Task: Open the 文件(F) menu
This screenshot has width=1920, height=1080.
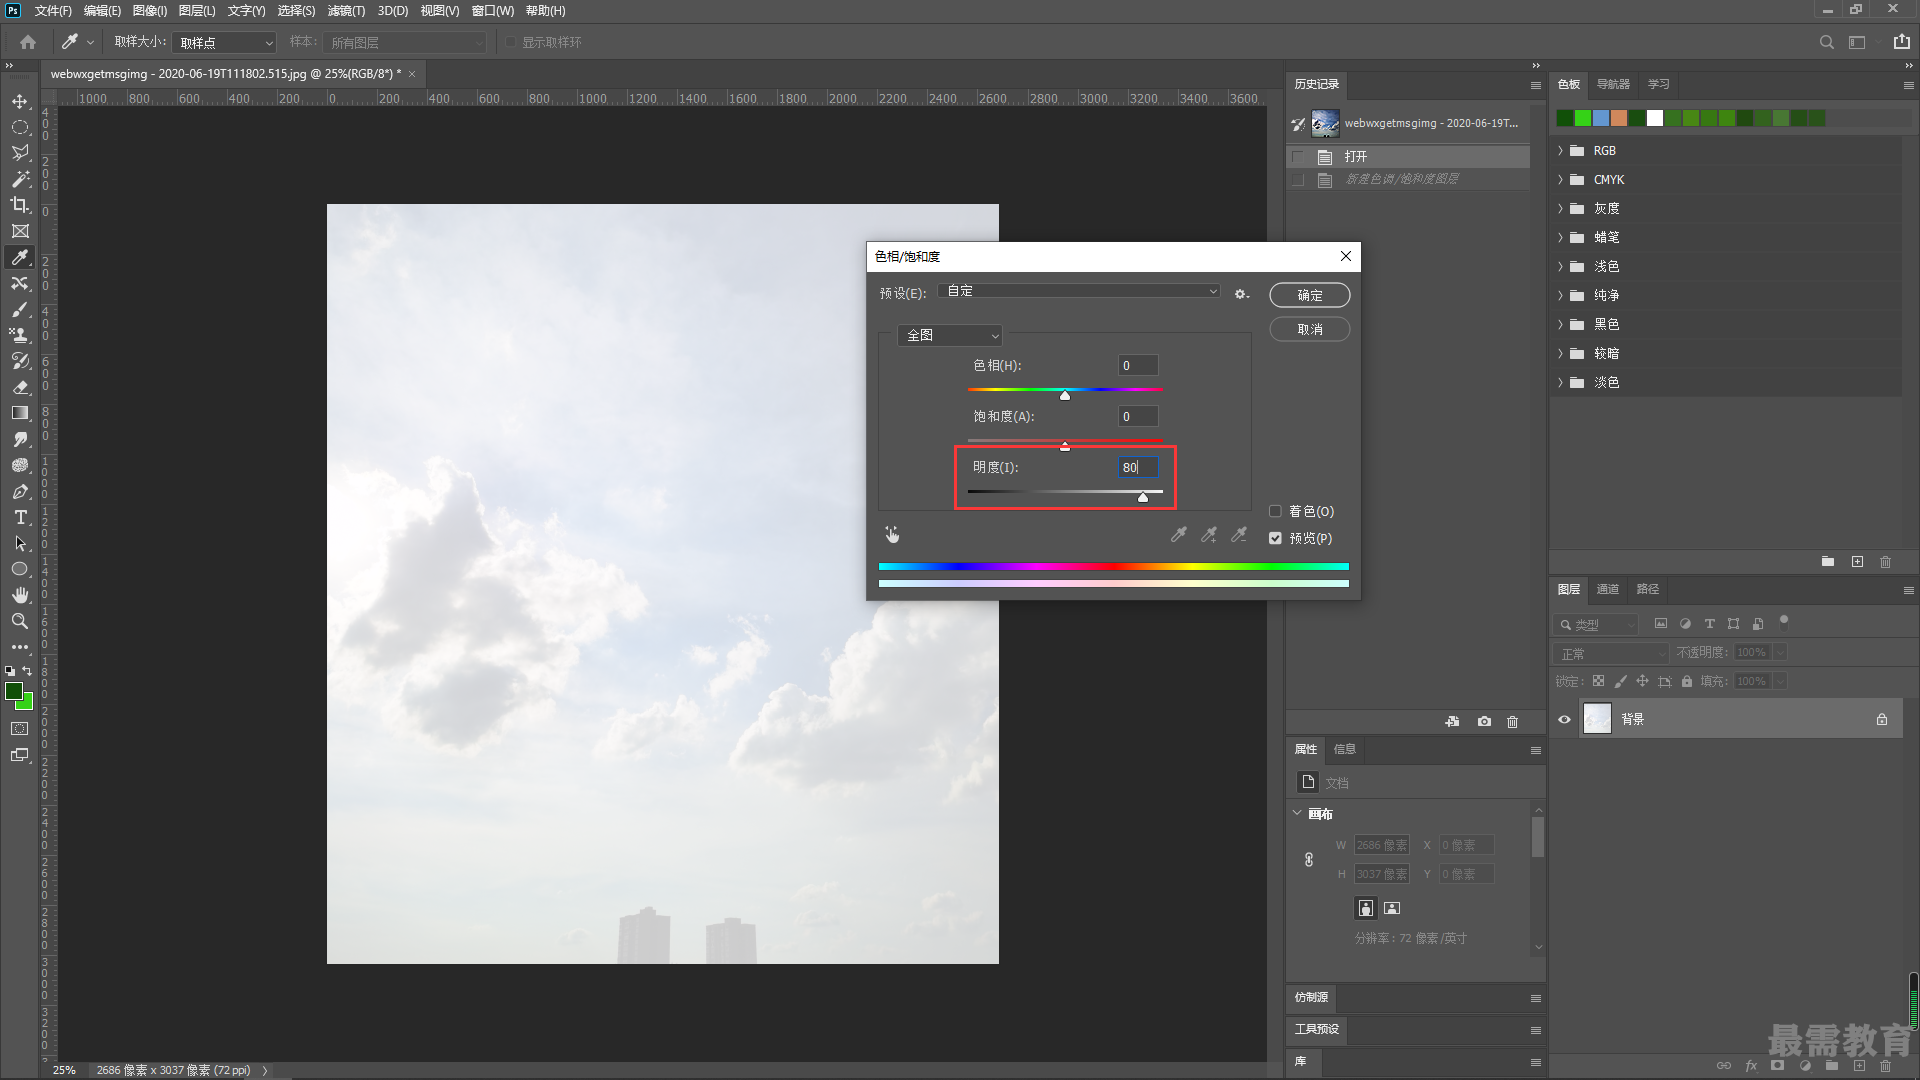Action: point(53,11)
